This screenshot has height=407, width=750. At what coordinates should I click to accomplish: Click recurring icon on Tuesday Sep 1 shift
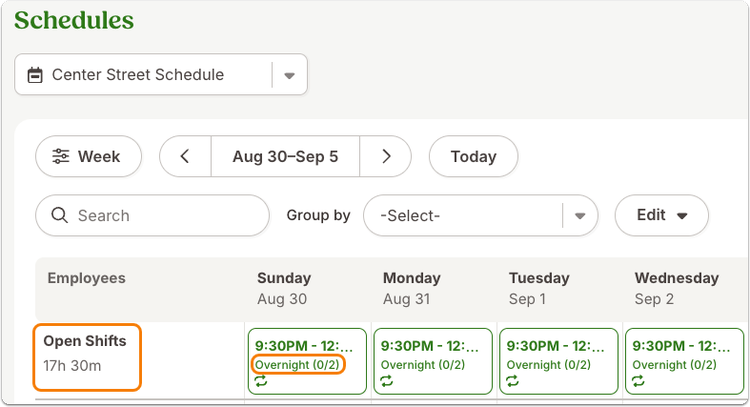coord(513,381)
